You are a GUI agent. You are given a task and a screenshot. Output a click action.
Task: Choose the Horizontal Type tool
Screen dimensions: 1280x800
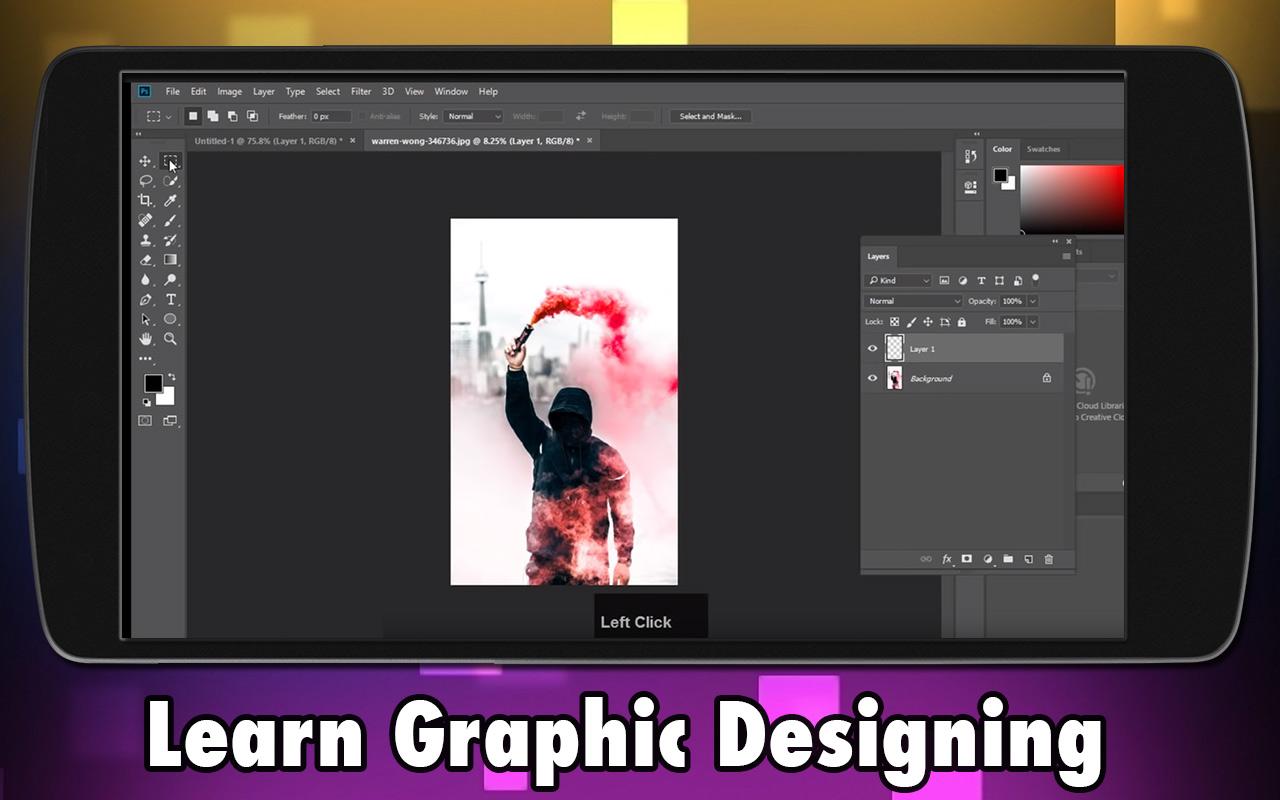[171, 299]
